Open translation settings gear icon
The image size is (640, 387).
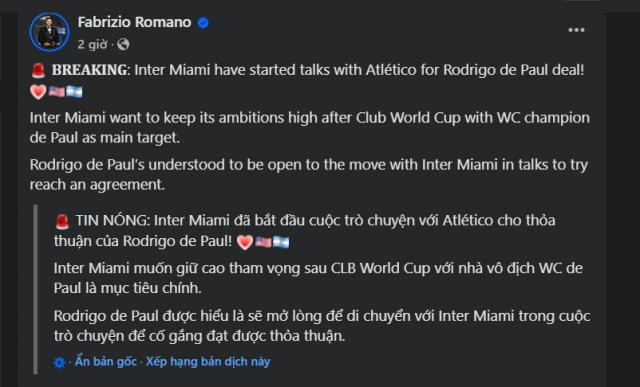[60, 362]
